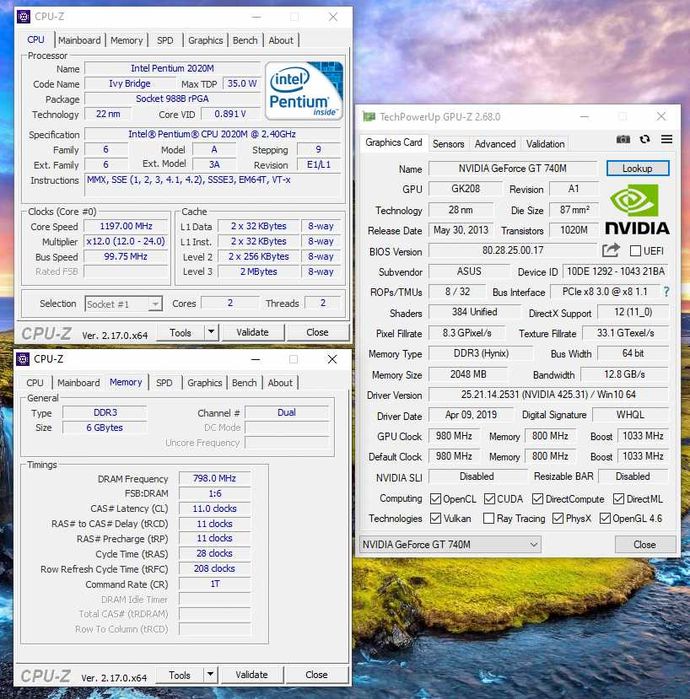
Task: Toggle CUDA checkbox
Action: tap(489, 498)
